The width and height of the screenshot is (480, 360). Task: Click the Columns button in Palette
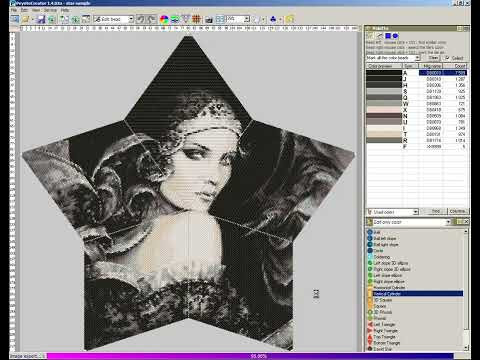click(457, 212)
